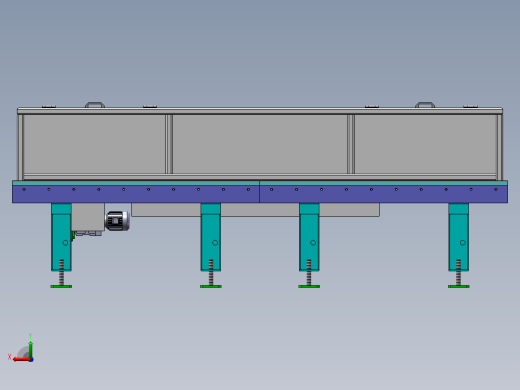The width and height of the screenshot is (520, 390).
Task: Select the right purple side rail
Action: pos(384,194)
